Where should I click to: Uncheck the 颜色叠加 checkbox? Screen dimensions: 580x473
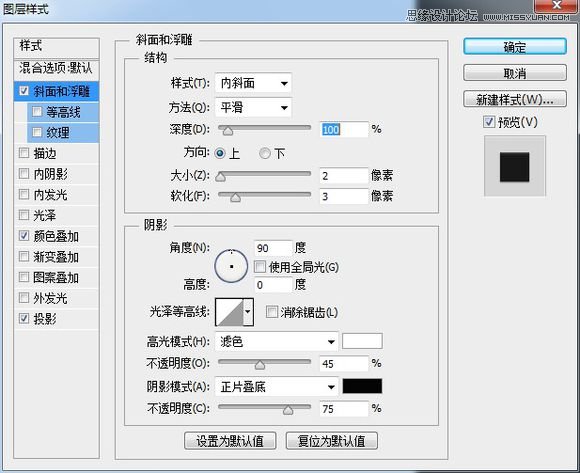[24, 236]
